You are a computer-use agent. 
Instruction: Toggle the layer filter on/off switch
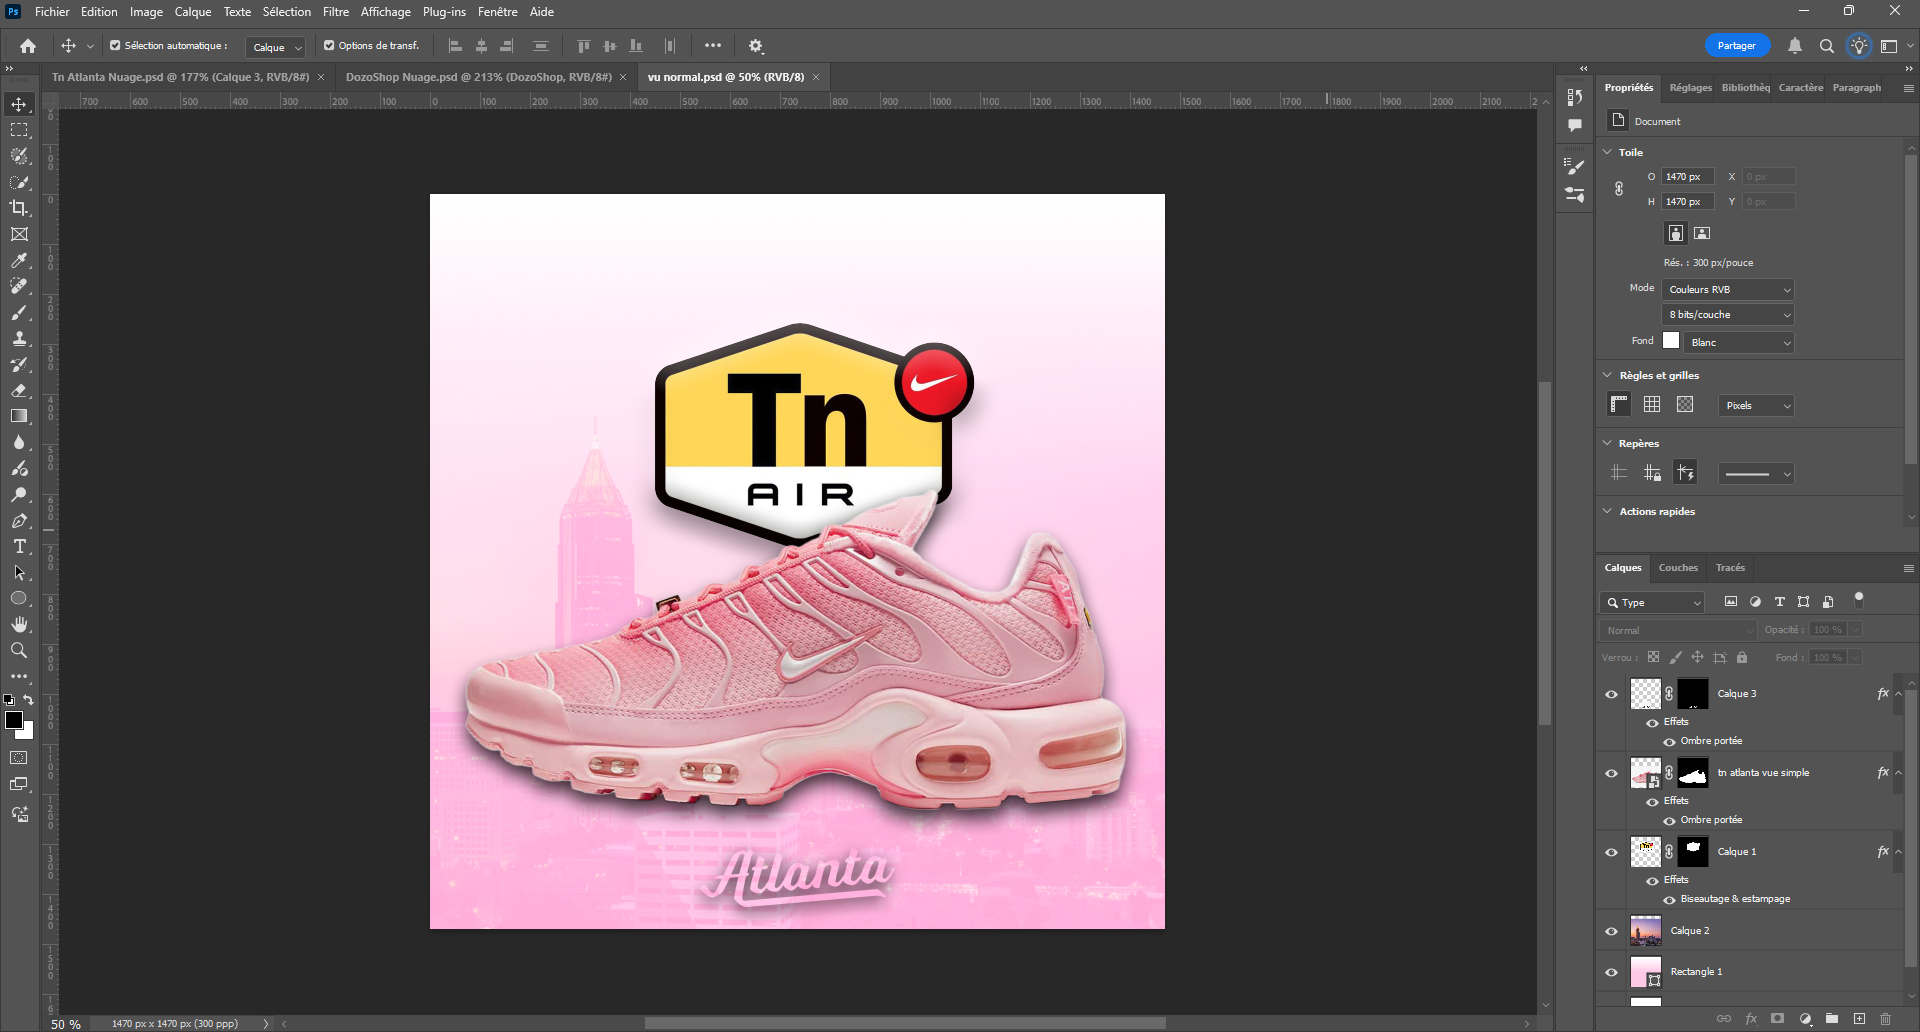1859,600
